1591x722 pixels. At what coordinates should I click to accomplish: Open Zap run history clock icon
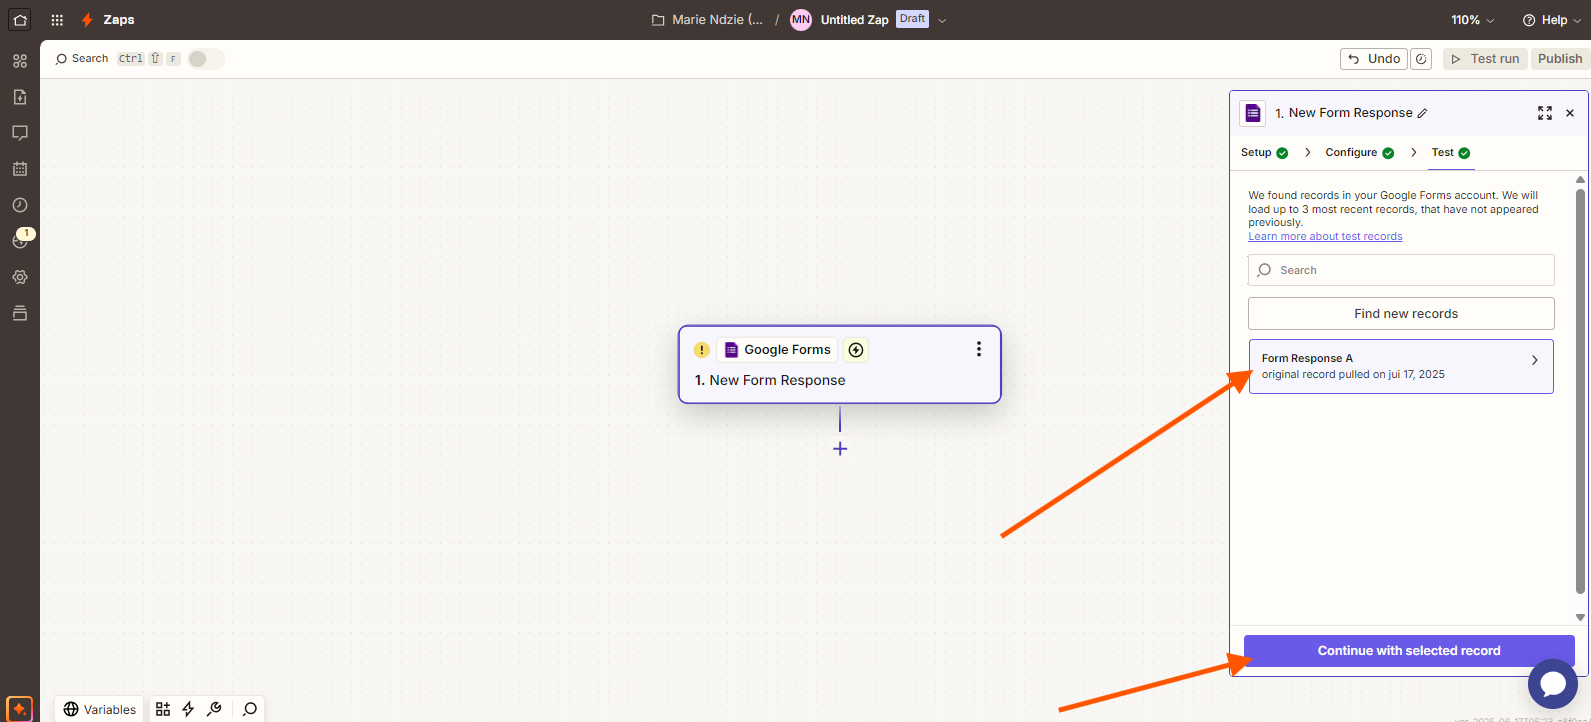[x=20, y=205]
